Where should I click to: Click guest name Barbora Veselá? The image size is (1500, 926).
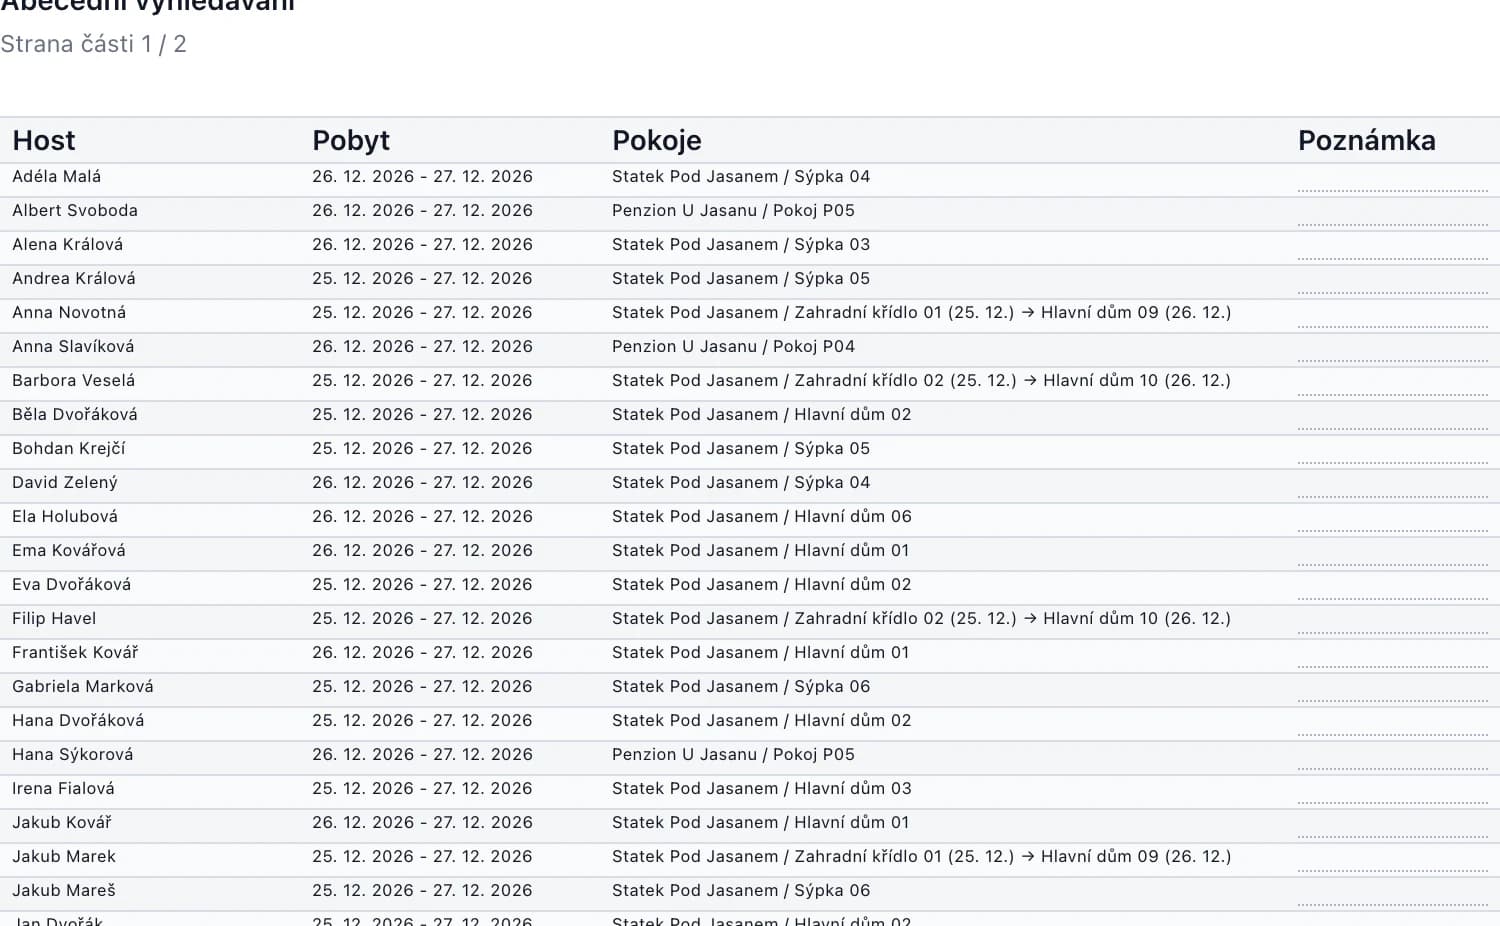74,381
